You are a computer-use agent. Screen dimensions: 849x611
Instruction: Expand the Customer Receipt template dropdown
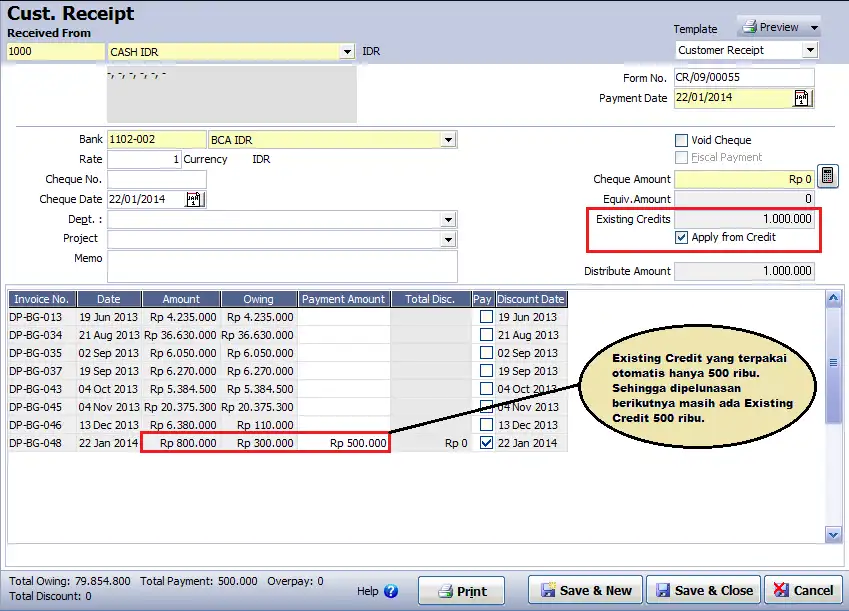(x=810, y=50)
